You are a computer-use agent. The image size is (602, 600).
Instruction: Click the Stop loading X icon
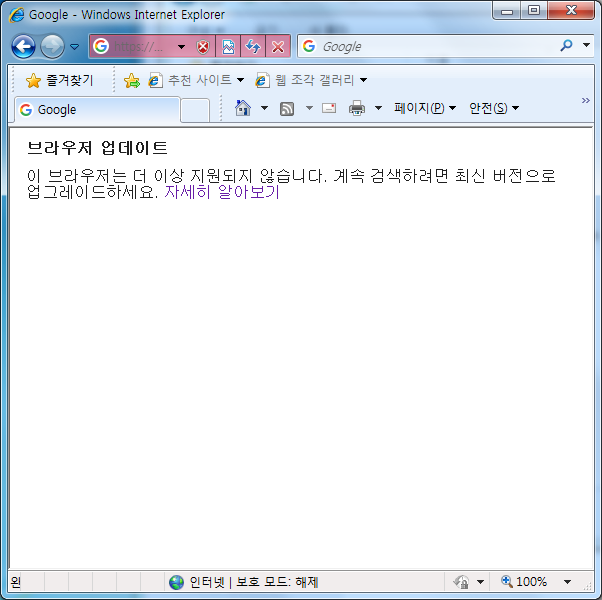pyautogui.click(x=279, y=47)
